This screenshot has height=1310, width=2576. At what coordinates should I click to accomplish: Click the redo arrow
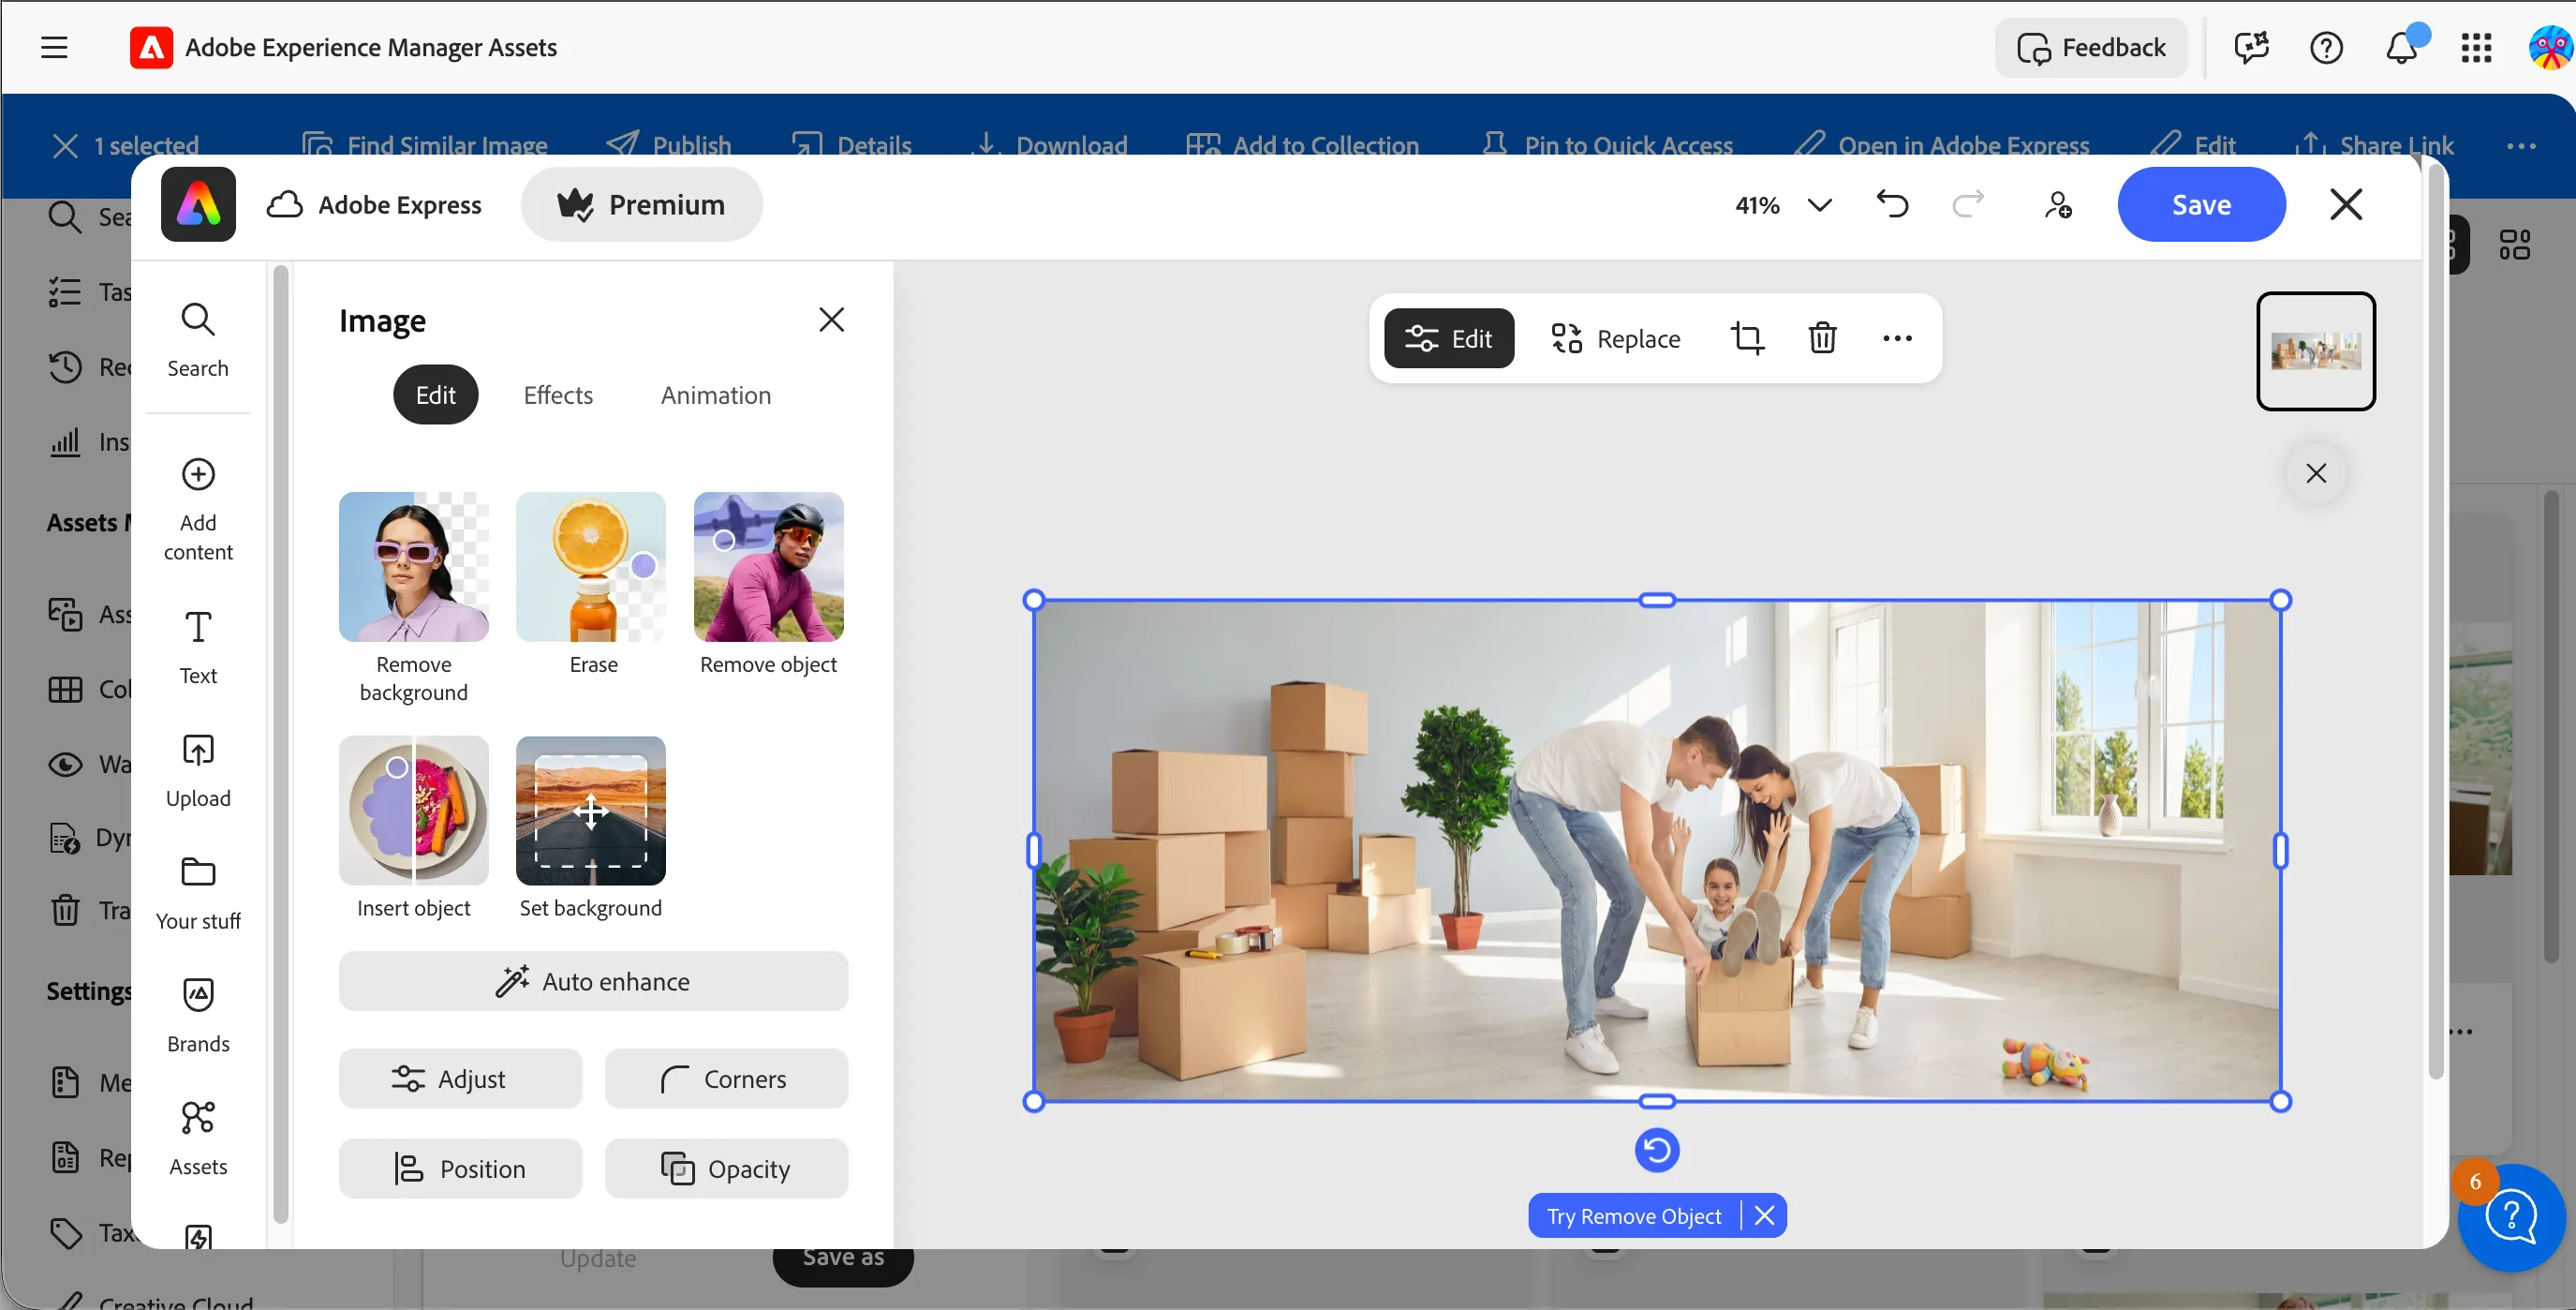pyautogui.click(x=1967, y=204)
